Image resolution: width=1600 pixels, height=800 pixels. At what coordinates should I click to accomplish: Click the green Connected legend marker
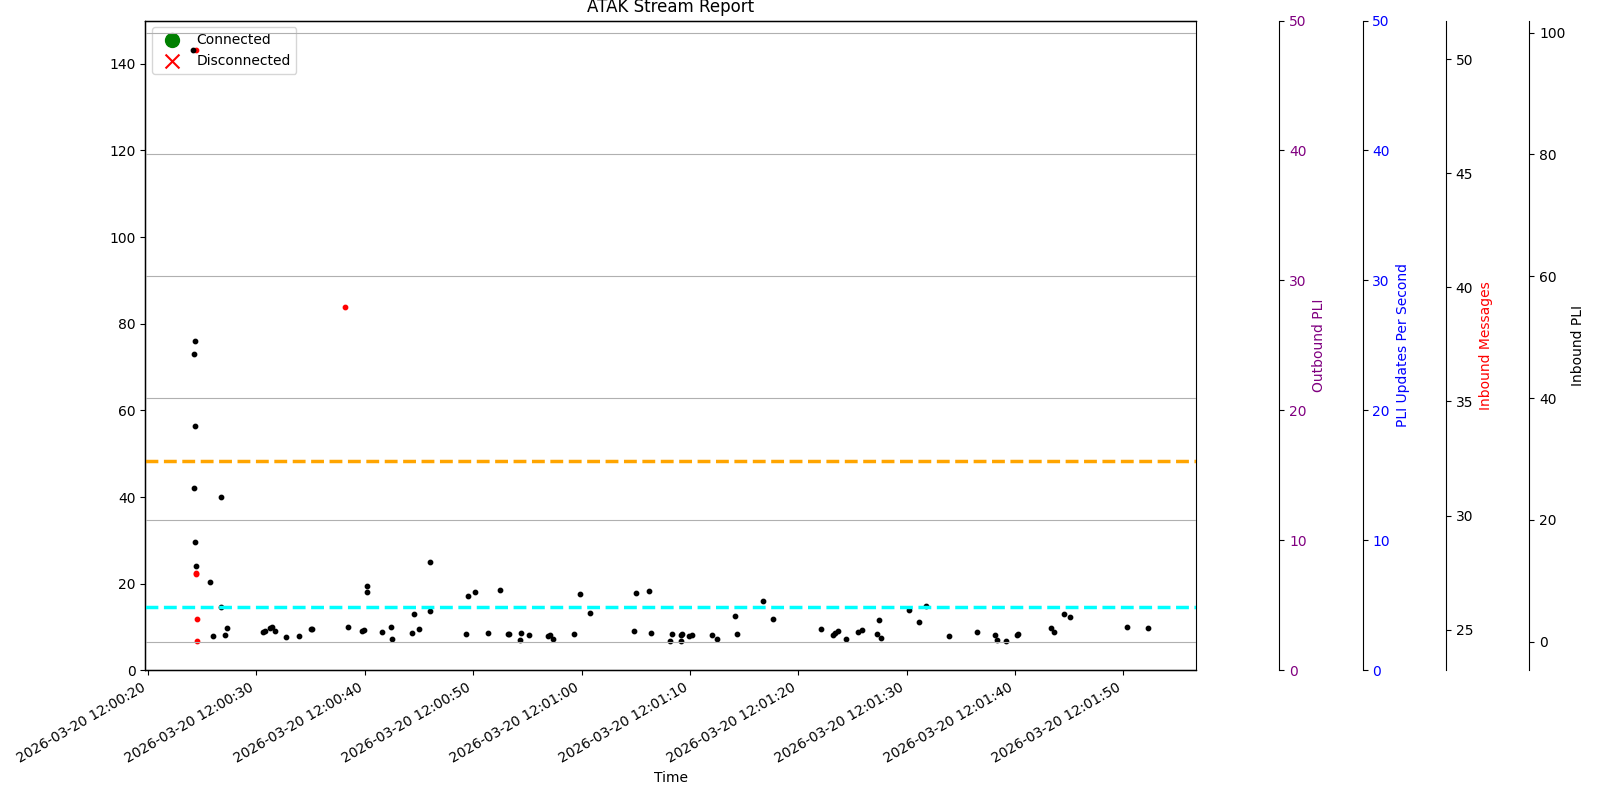point(172,40)
